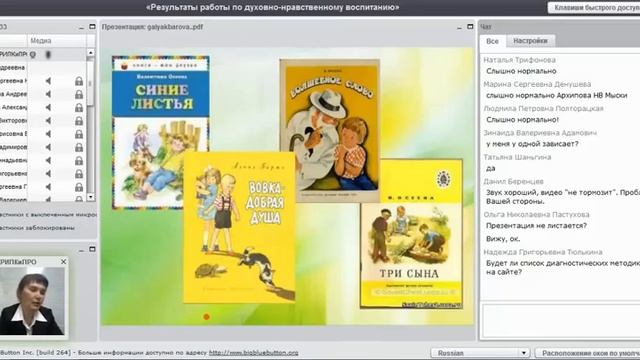640x360 pixels.
Task: Click lock icon in the 'Викторов' row
Action: pos(79,121)
